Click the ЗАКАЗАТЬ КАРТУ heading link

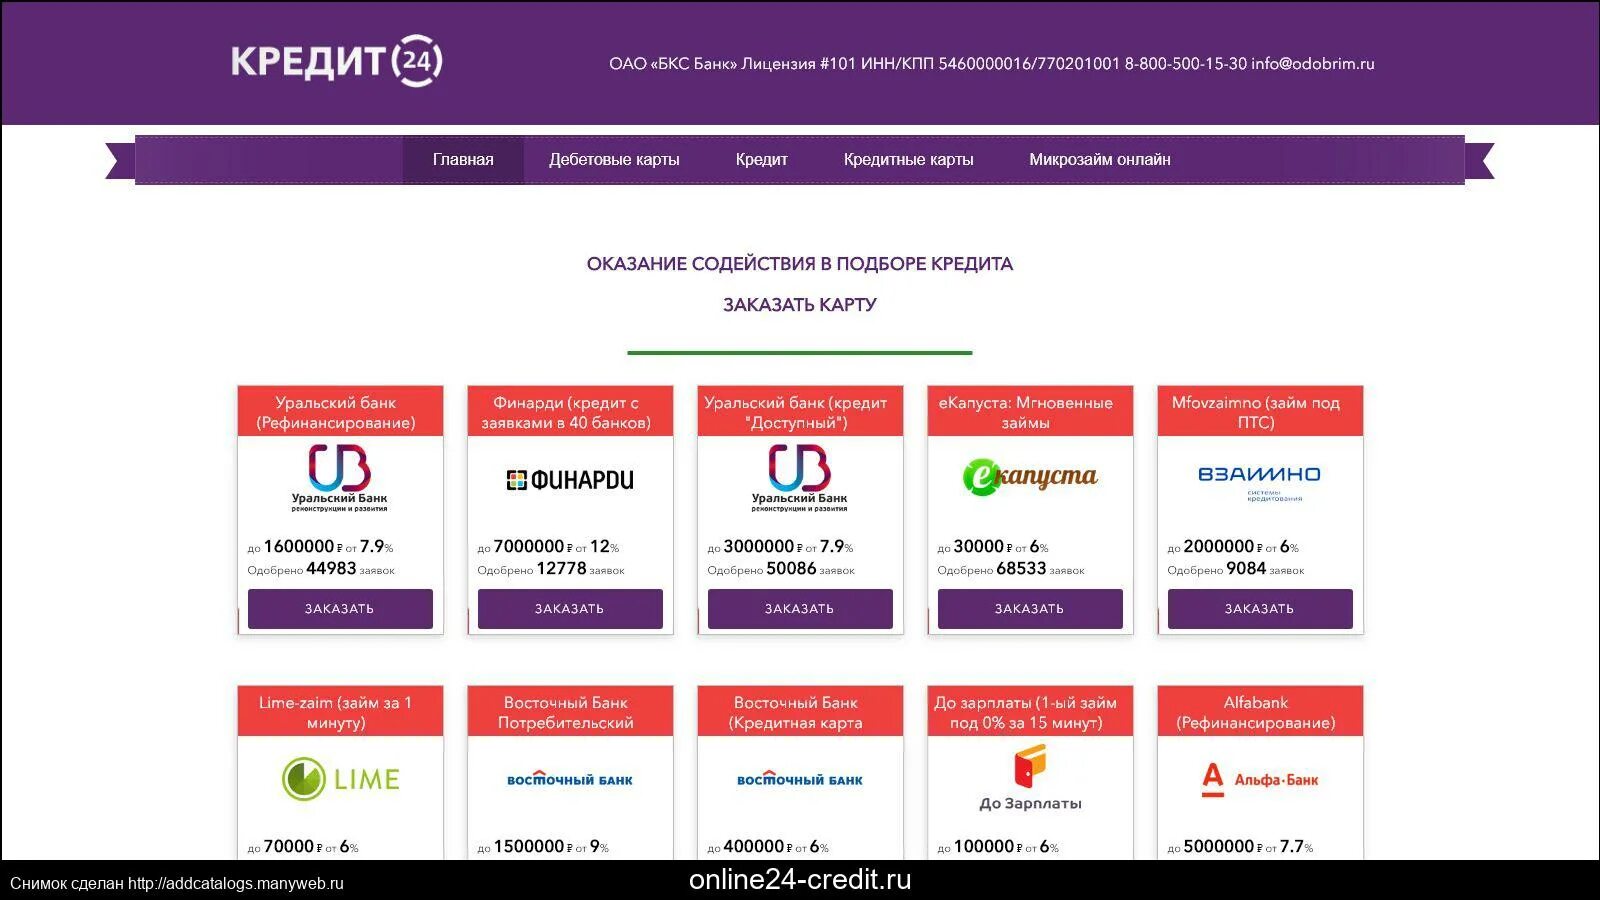pos(800,305)
